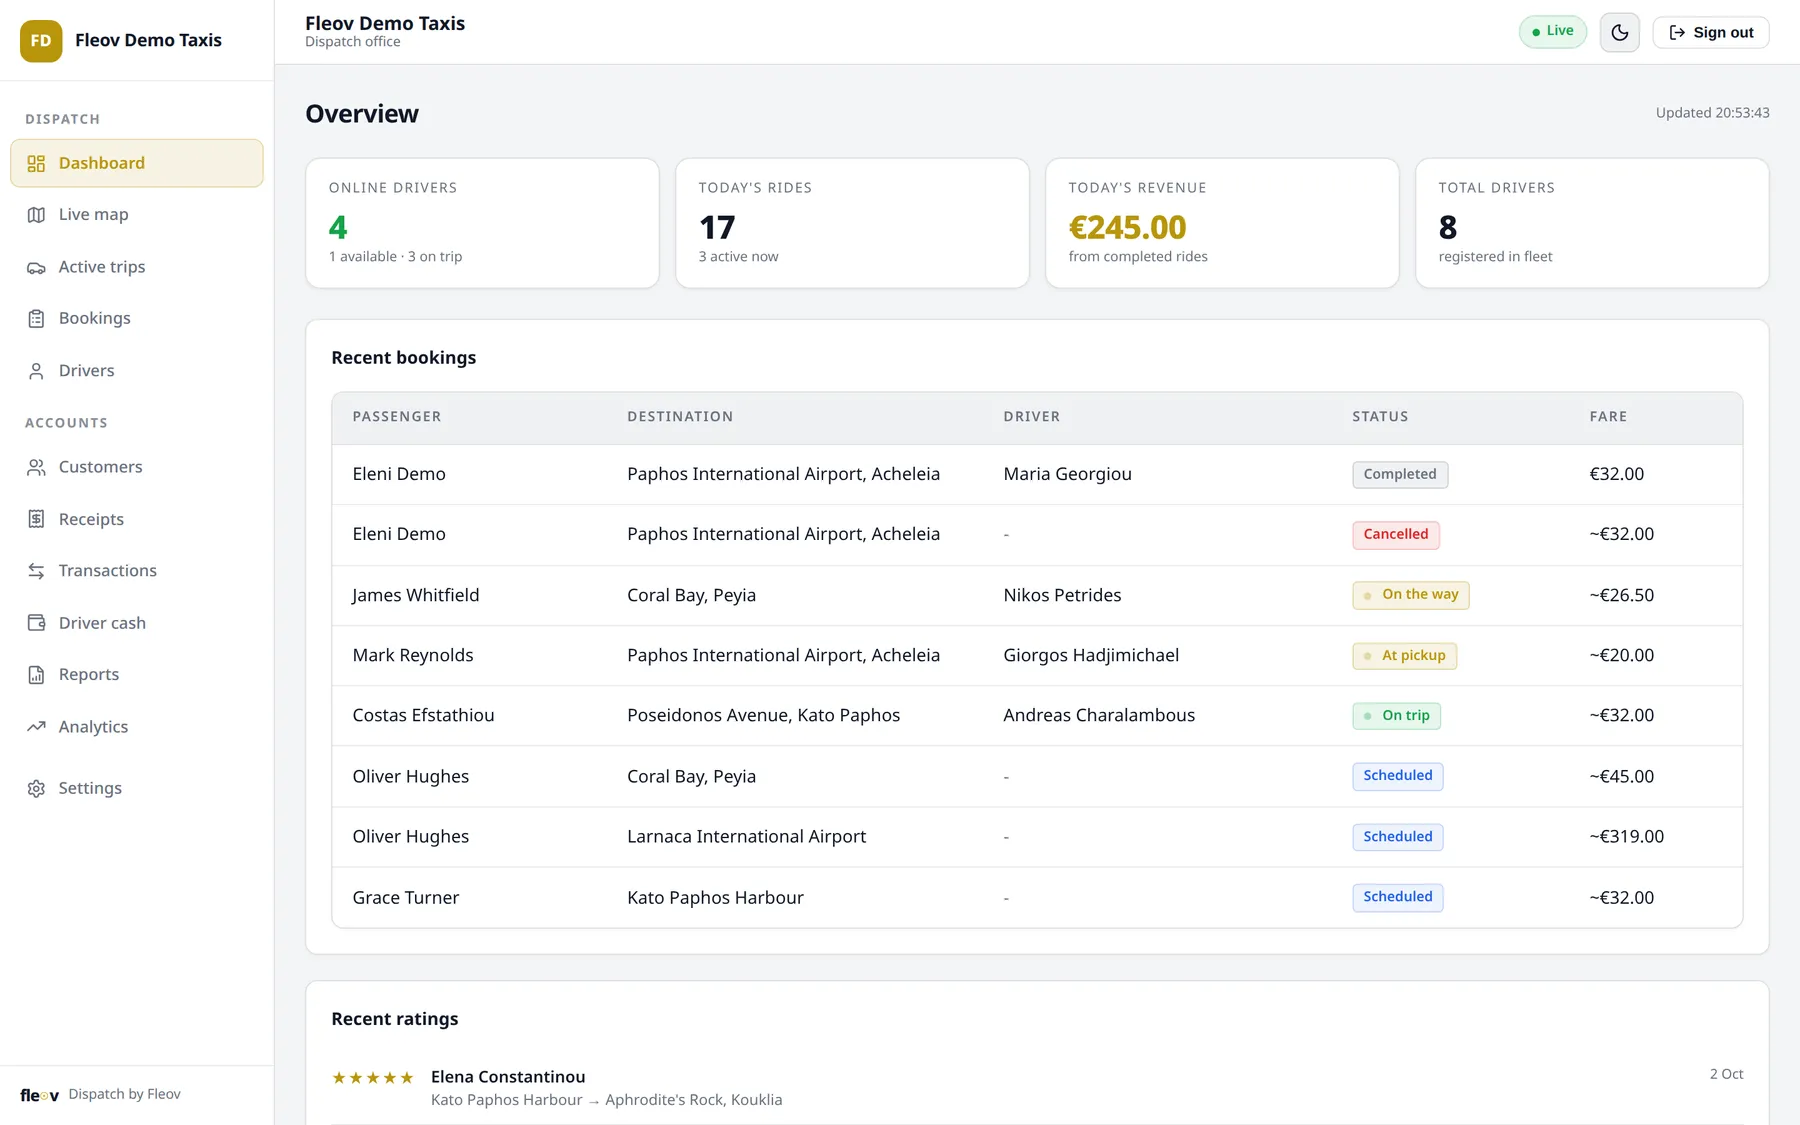Viewport: 1800px width, 1125px height.
Task: Click the FD logo badge
Action: [41, 41]
